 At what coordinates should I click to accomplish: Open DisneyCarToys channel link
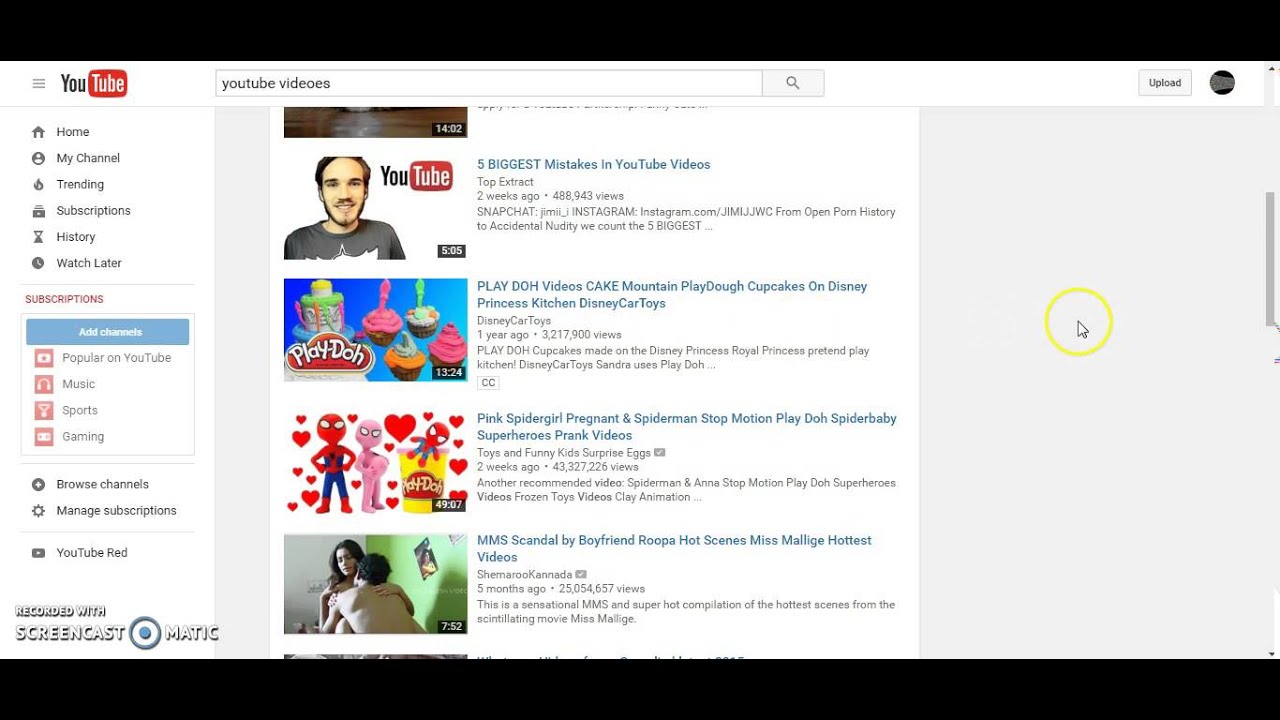click(x=514, y=321)
